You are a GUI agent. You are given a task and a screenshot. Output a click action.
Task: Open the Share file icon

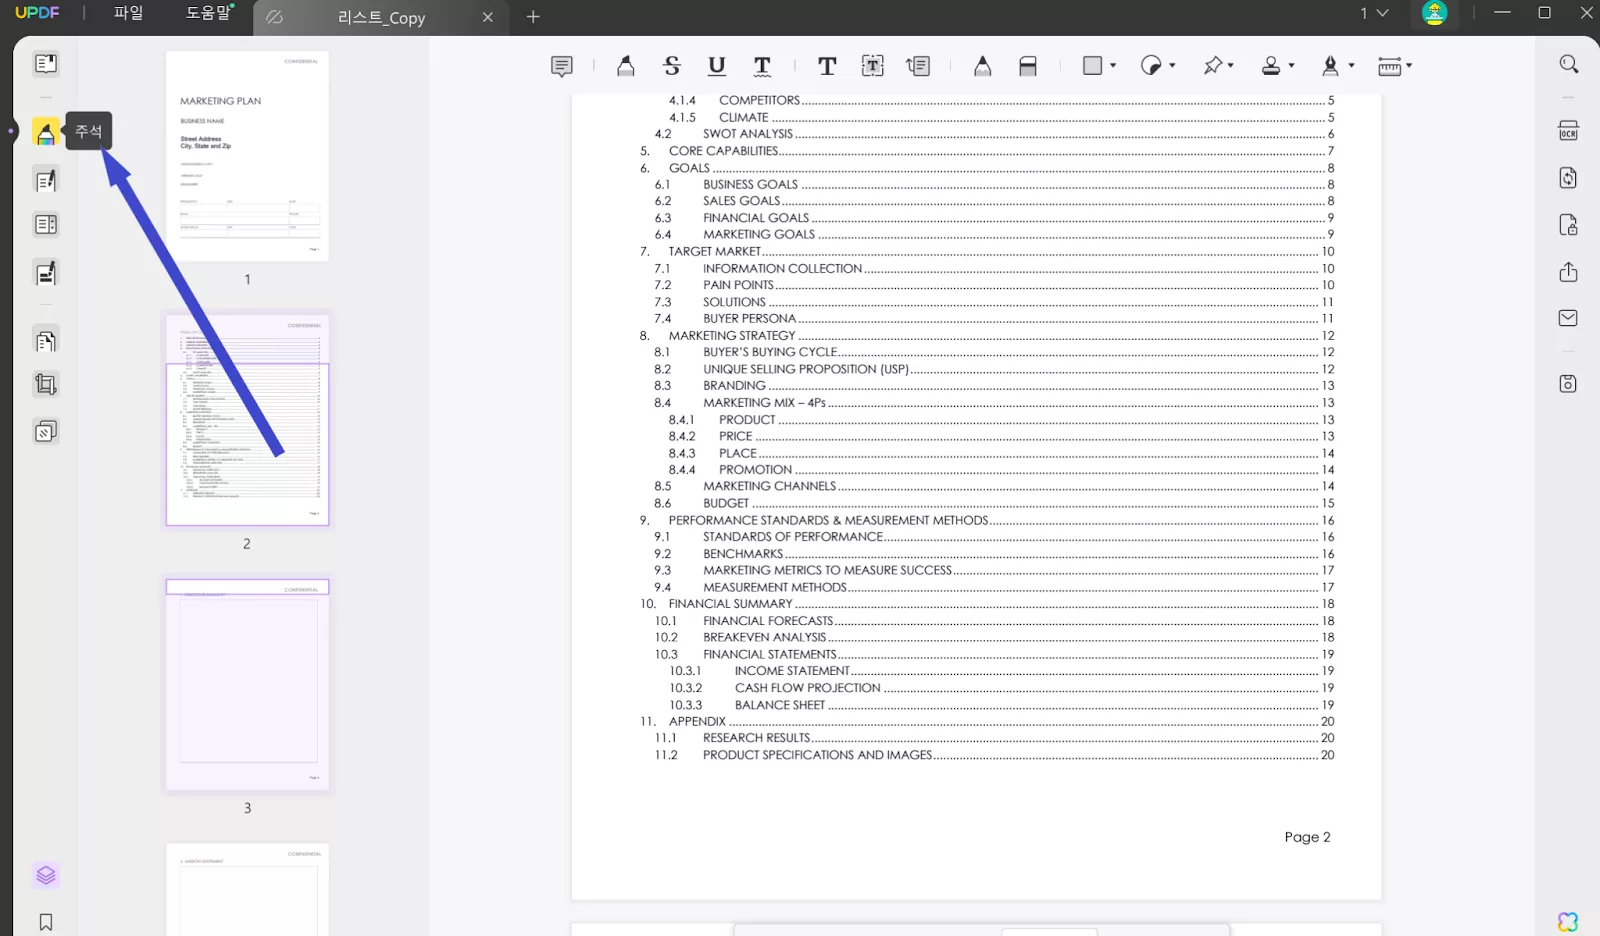(x=1568, y=272)
